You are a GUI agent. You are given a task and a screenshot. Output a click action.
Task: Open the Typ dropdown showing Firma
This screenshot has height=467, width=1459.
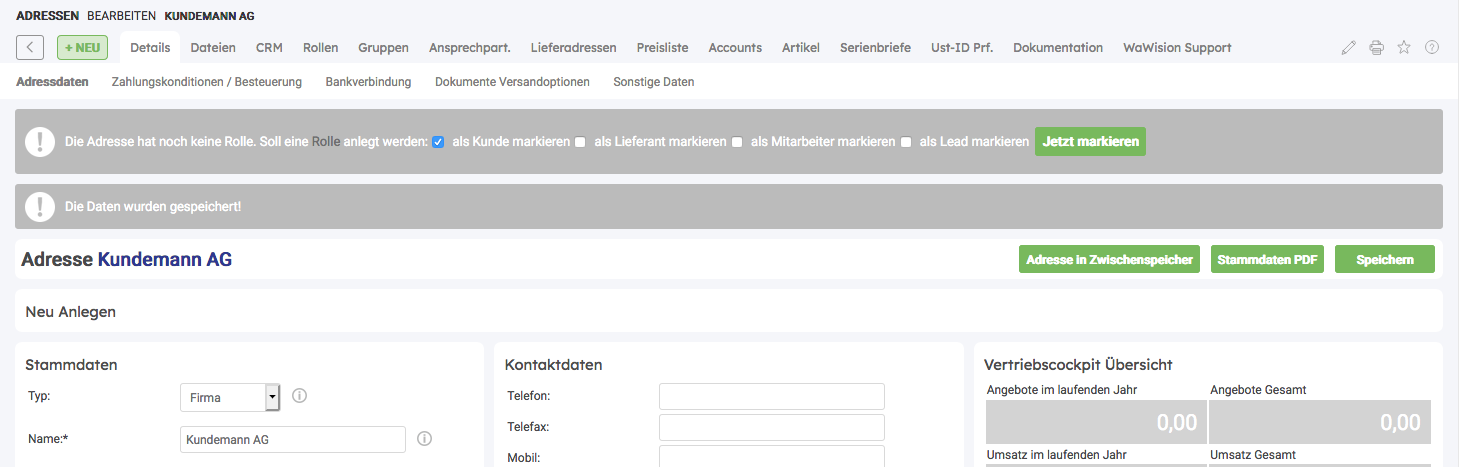[230, 397]
